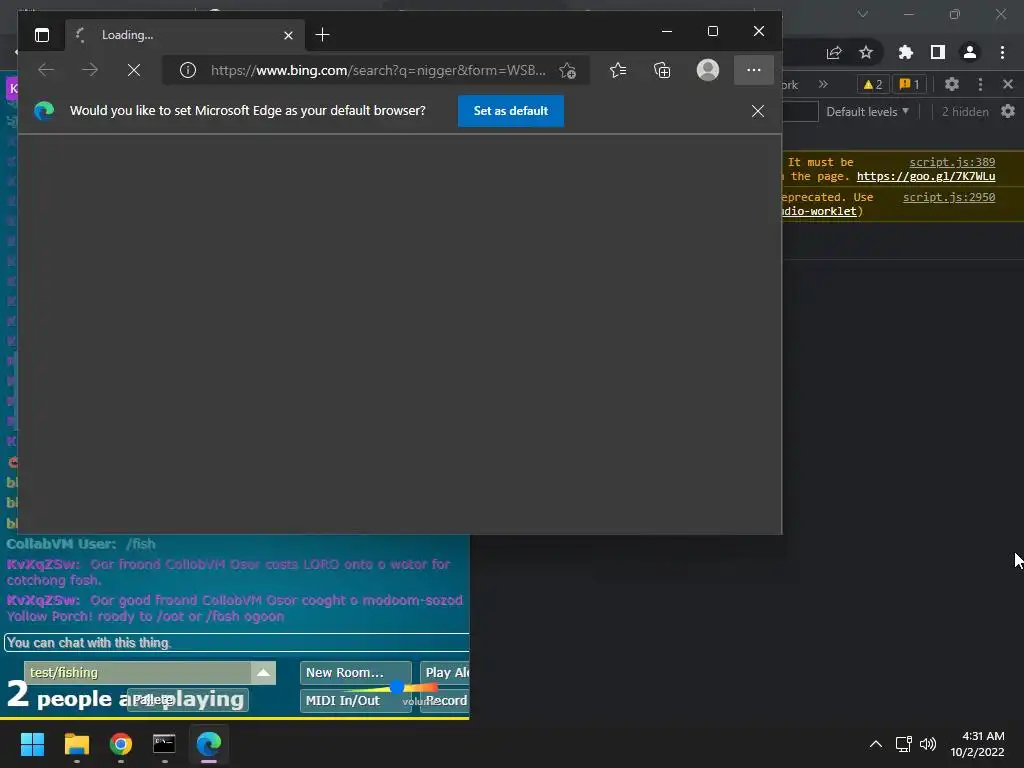
Task: Click the chat input field
Action: point(236,643)
